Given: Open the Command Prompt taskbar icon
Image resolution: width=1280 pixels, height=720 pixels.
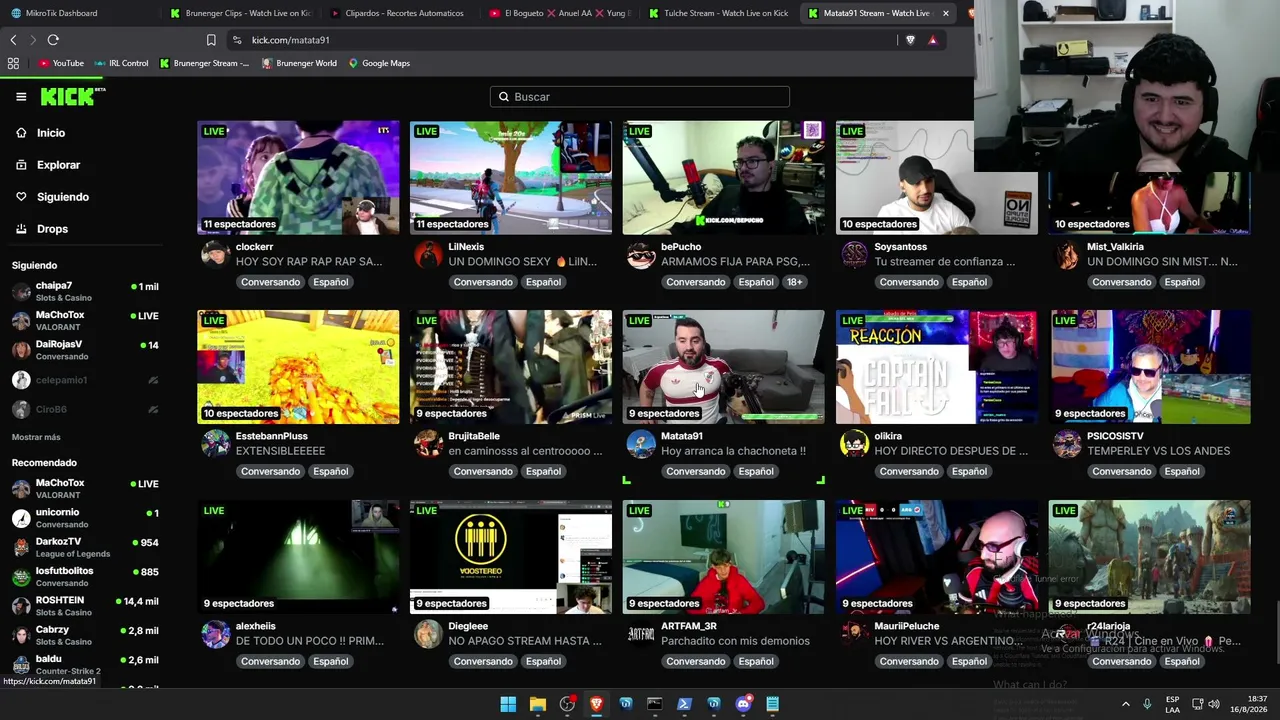Looking at the screenshot, I should pyautogui.click(x=655, y=704).
